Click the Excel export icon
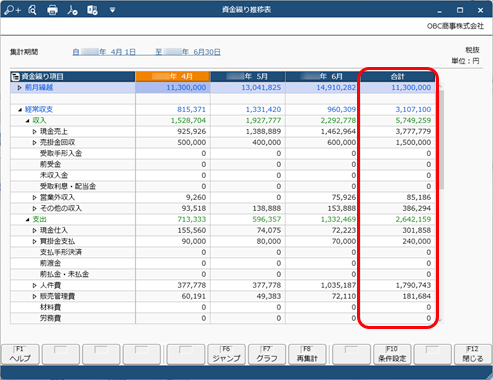The height and width of the screenshot is (380, 493). [x=92, y=10]
